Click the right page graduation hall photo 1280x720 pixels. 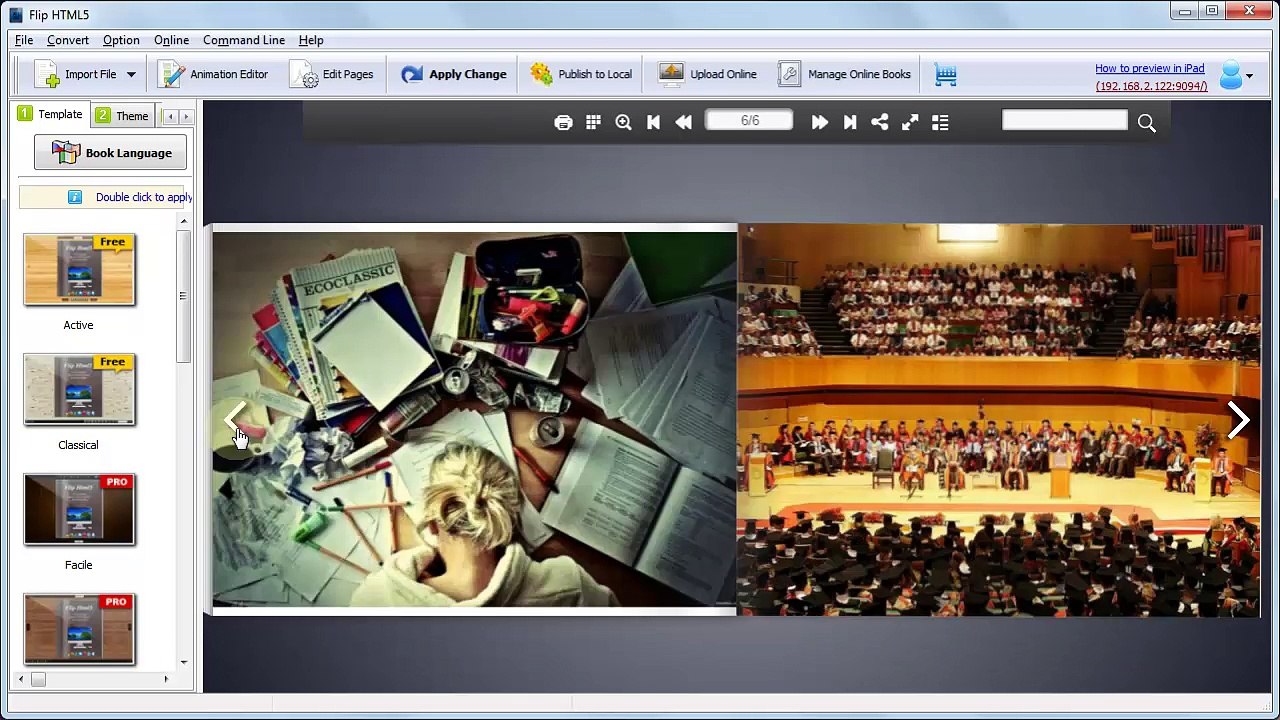pos(1000,420)
